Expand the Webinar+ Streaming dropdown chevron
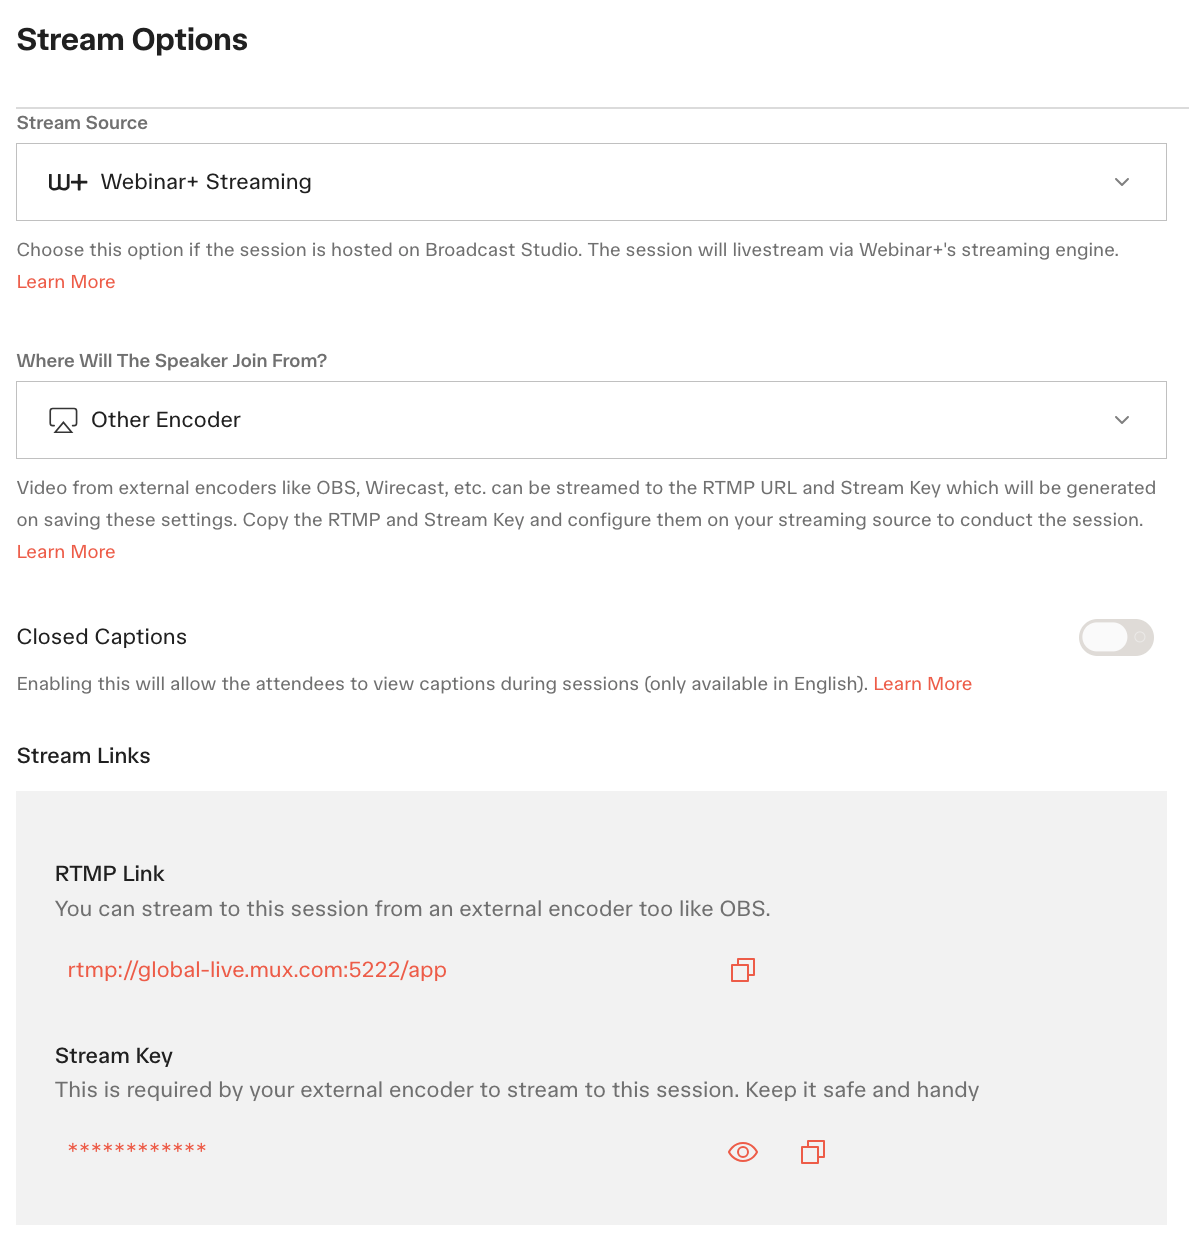Image resolution: width=1194 pixels, height=1244 pixels. pyautogui.click(x=1122, y=182)
